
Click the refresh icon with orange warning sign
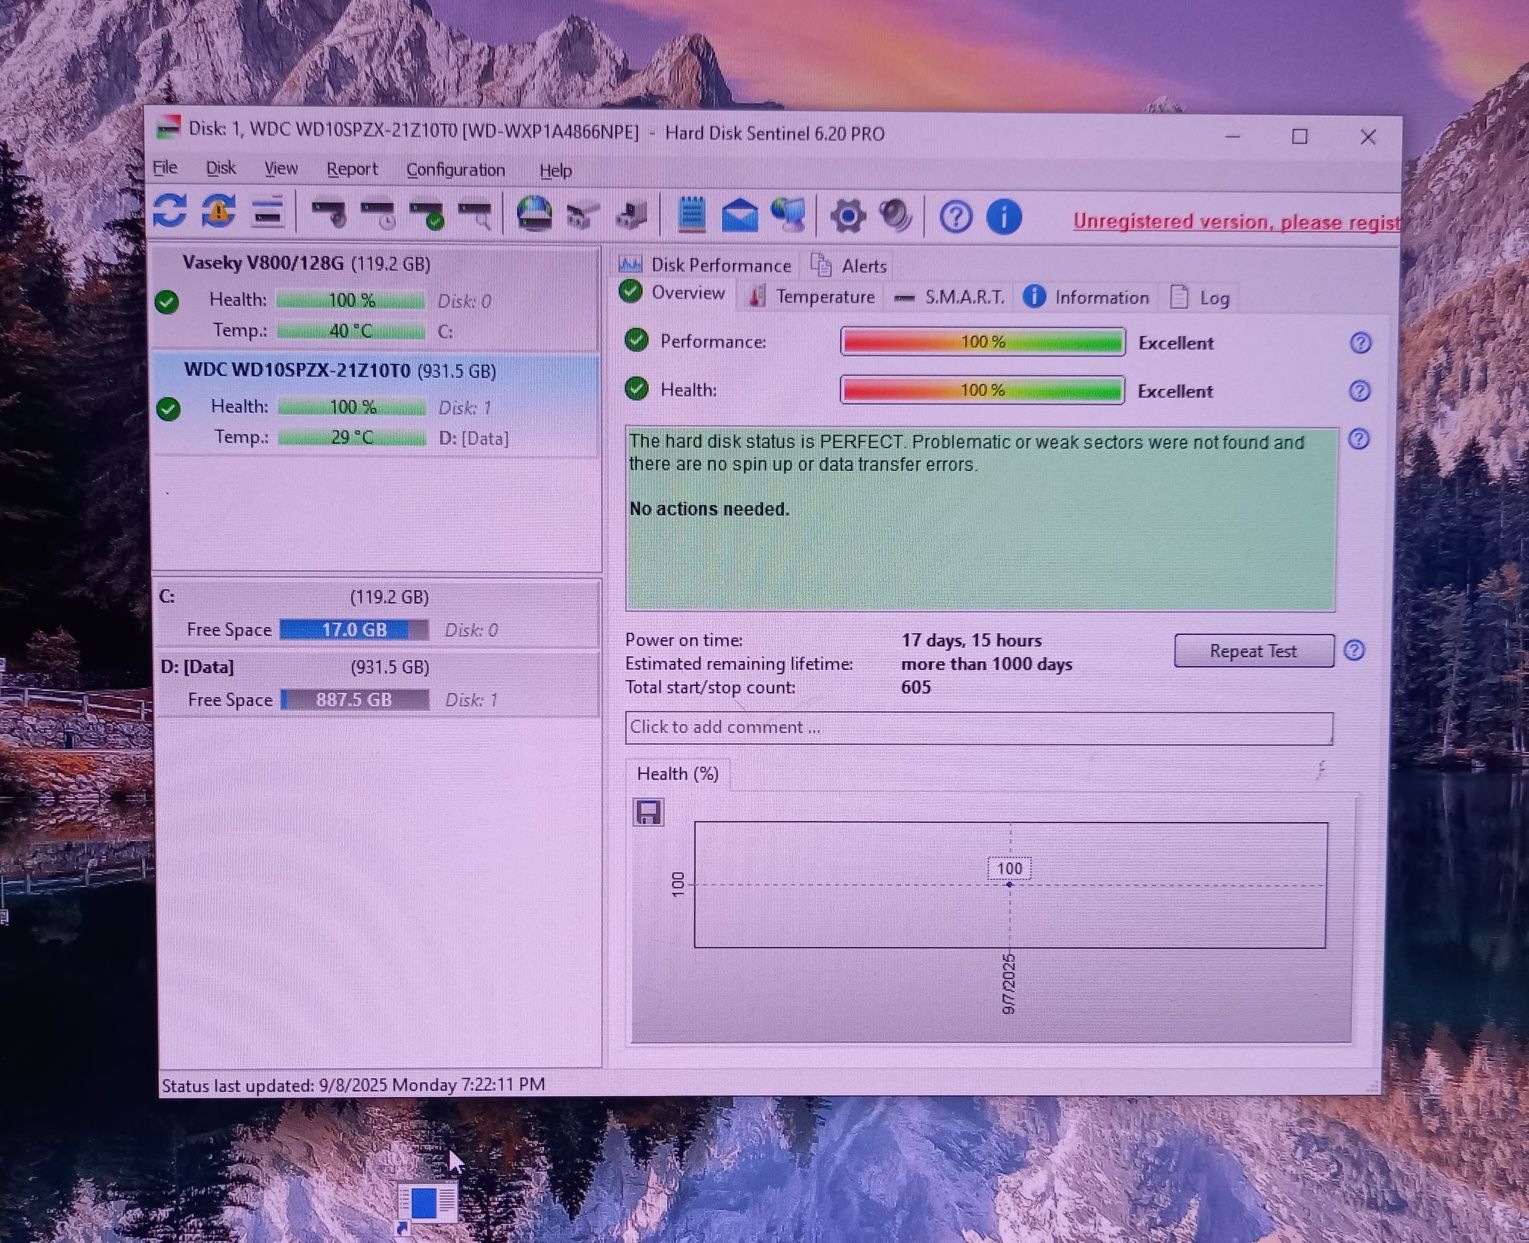click(x=218, y=211)
